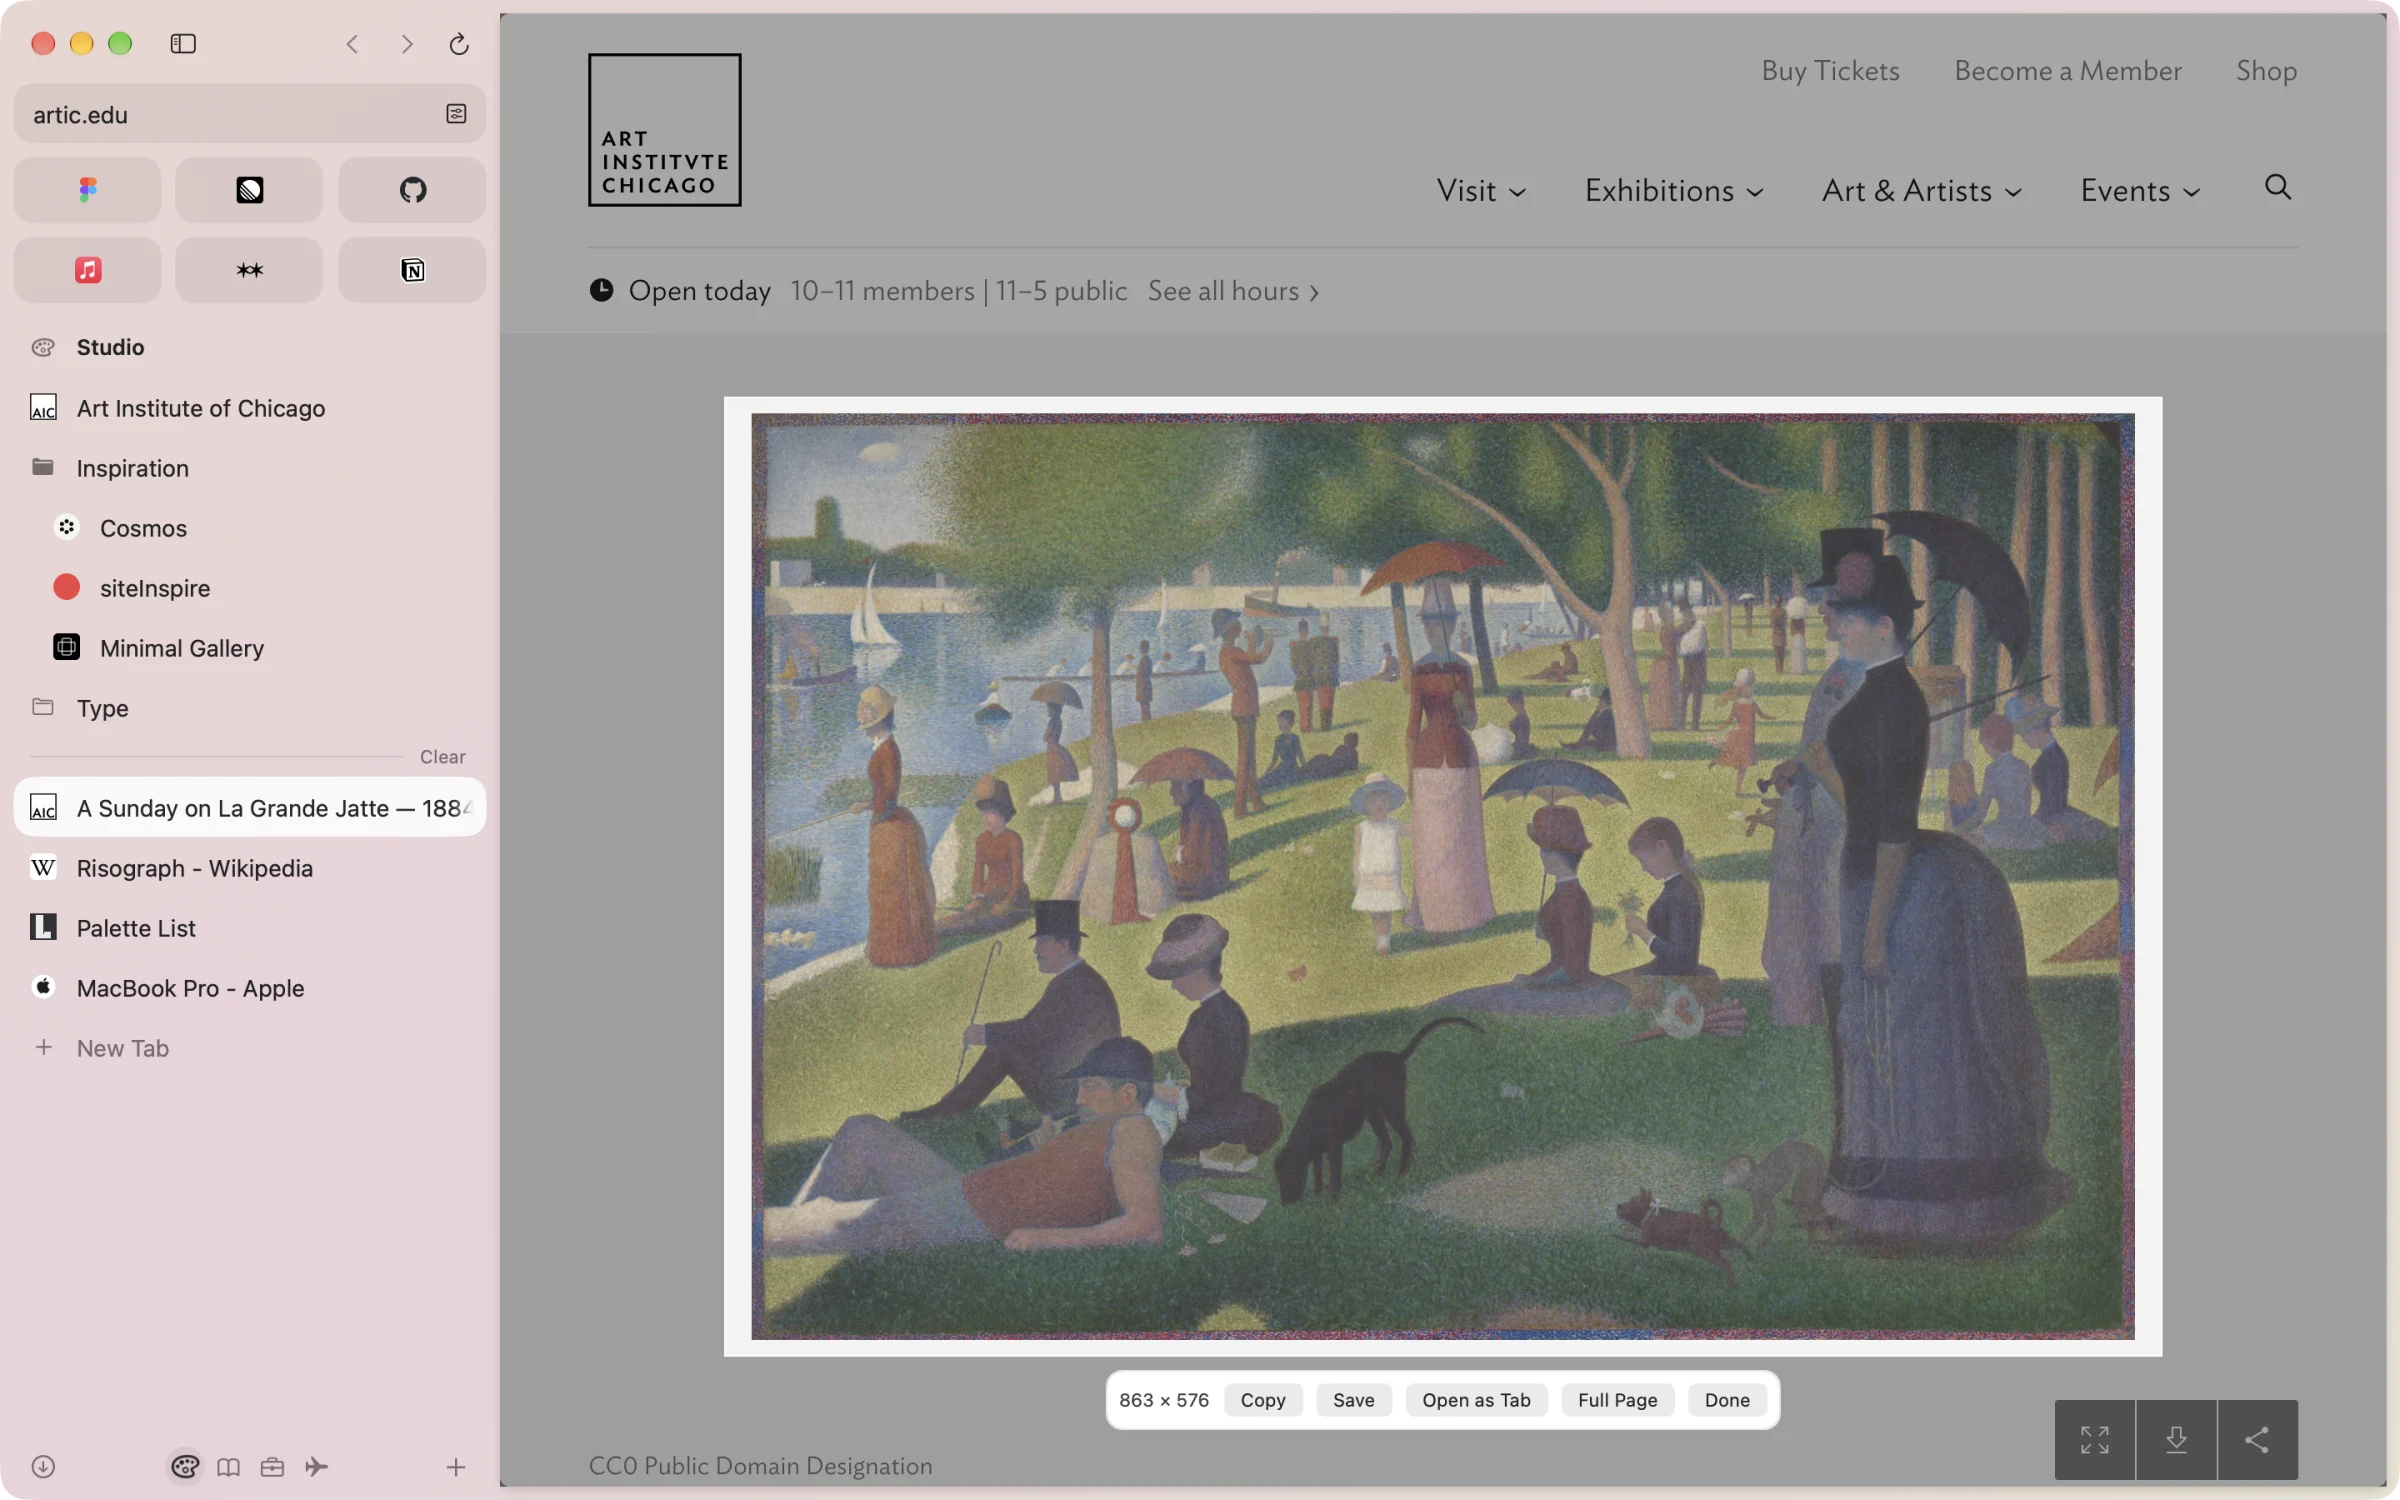Open site controls icon in address bar
This screenshot has width=2400, height=1500.
click(456, 114)
